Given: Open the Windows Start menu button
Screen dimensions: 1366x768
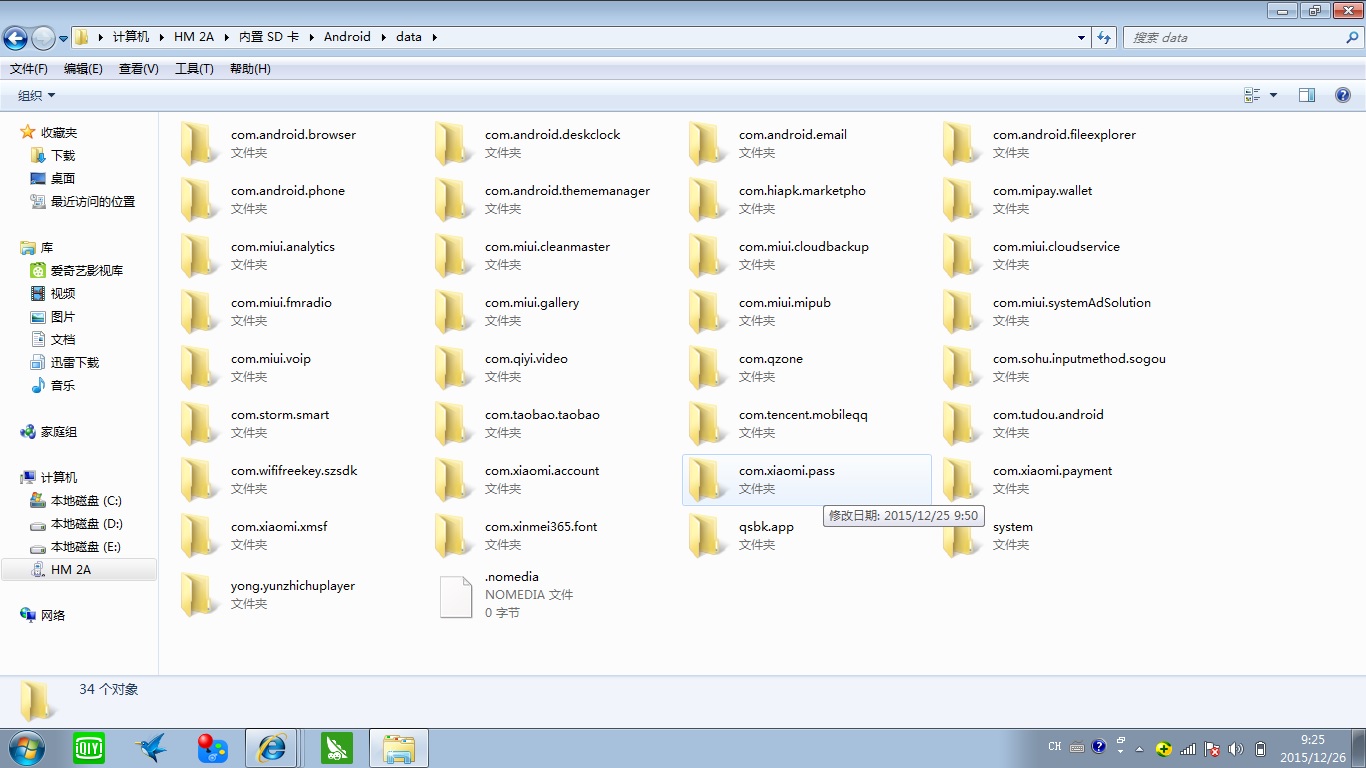Looking at the screenshot, I should click(x=26, y=748).
